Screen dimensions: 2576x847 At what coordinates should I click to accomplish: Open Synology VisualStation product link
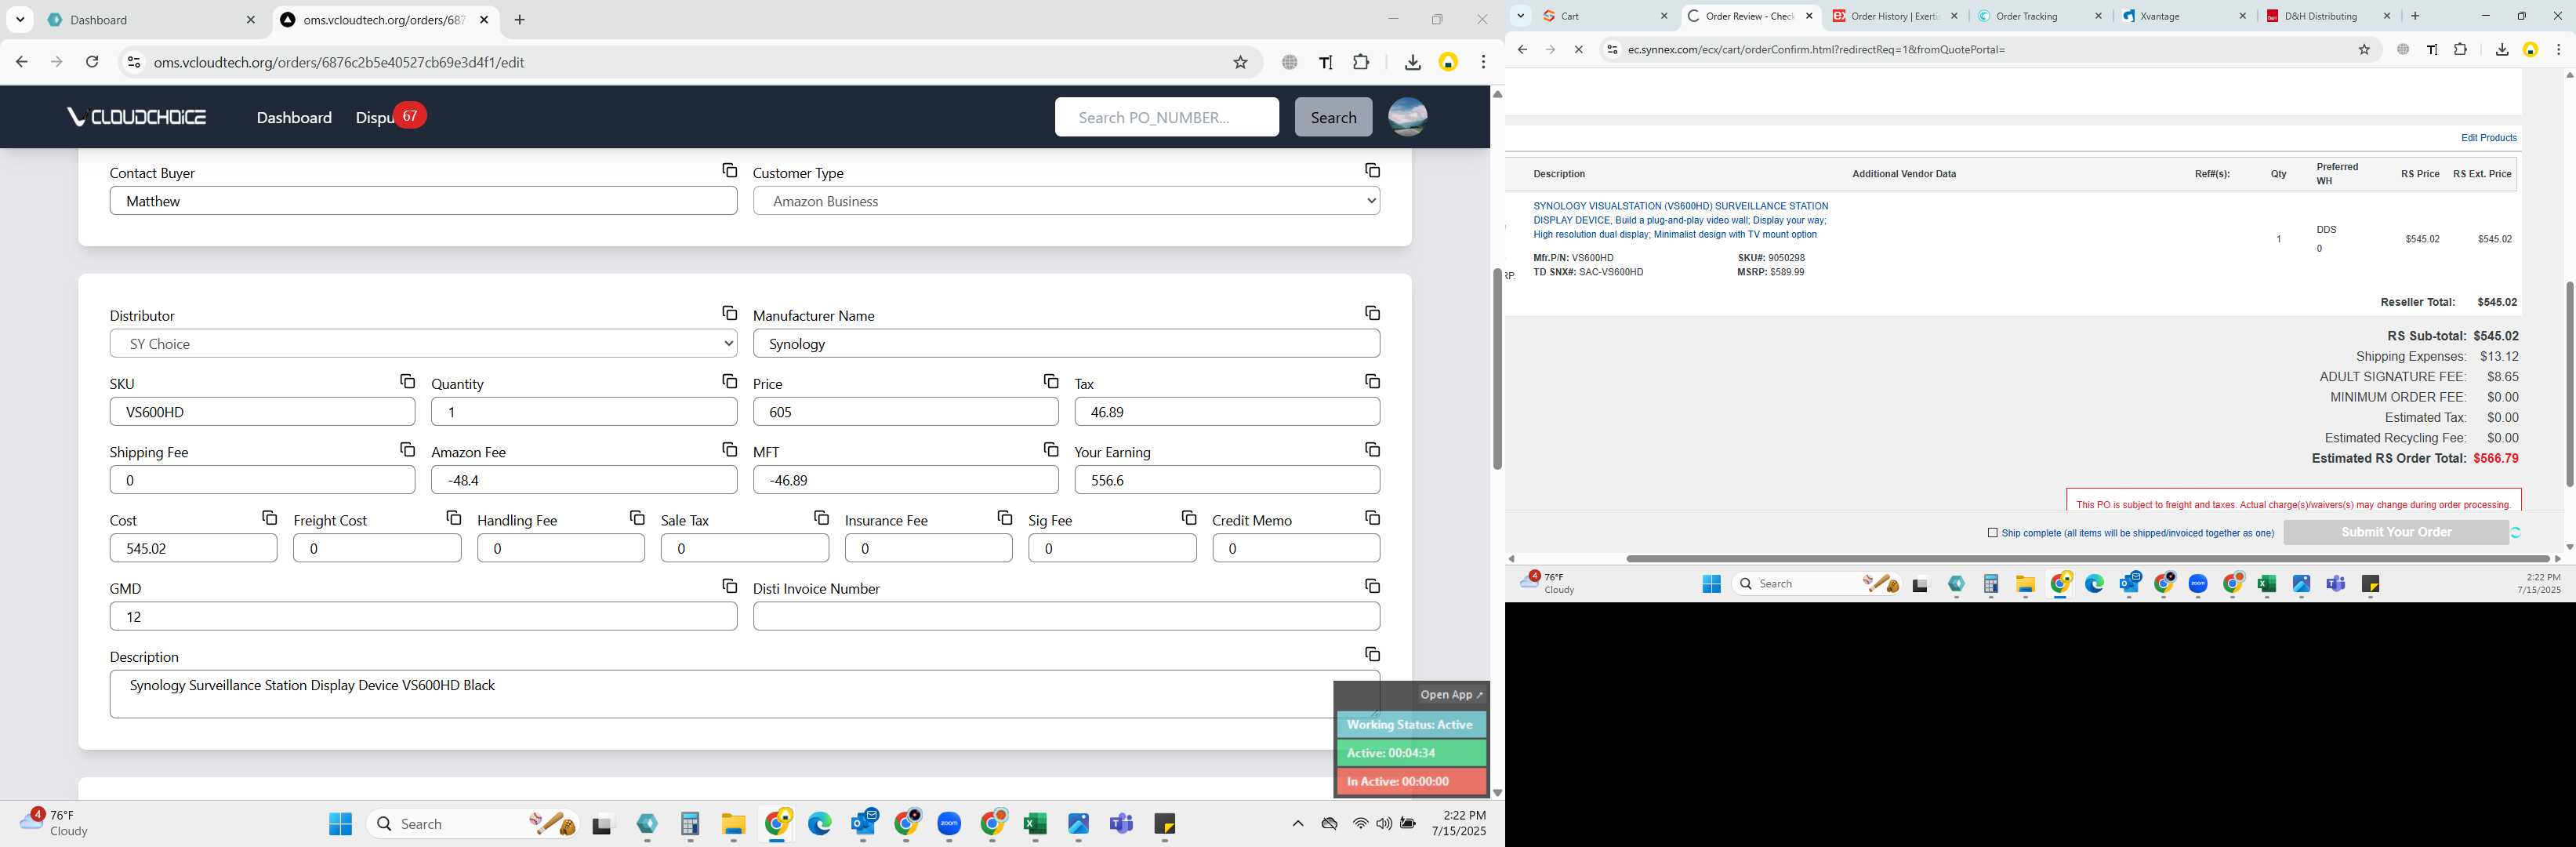point(1680,220)
